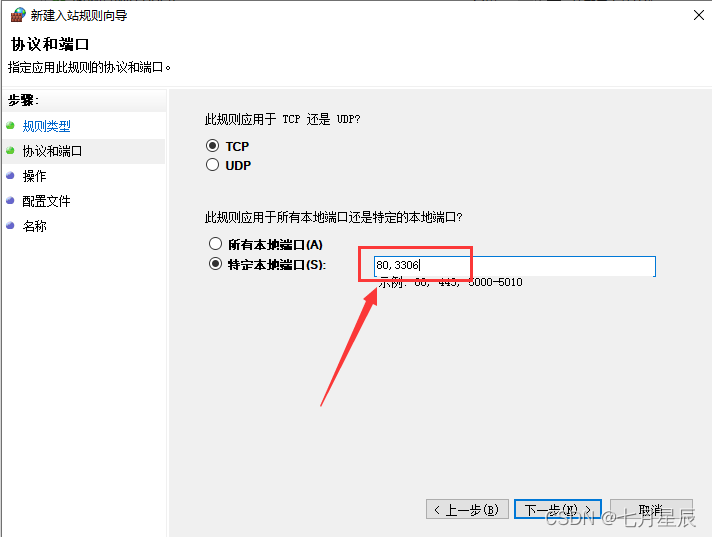Select the 名称 step in sidebar
Screen dimensions: 712x537
tap(35, 226)
